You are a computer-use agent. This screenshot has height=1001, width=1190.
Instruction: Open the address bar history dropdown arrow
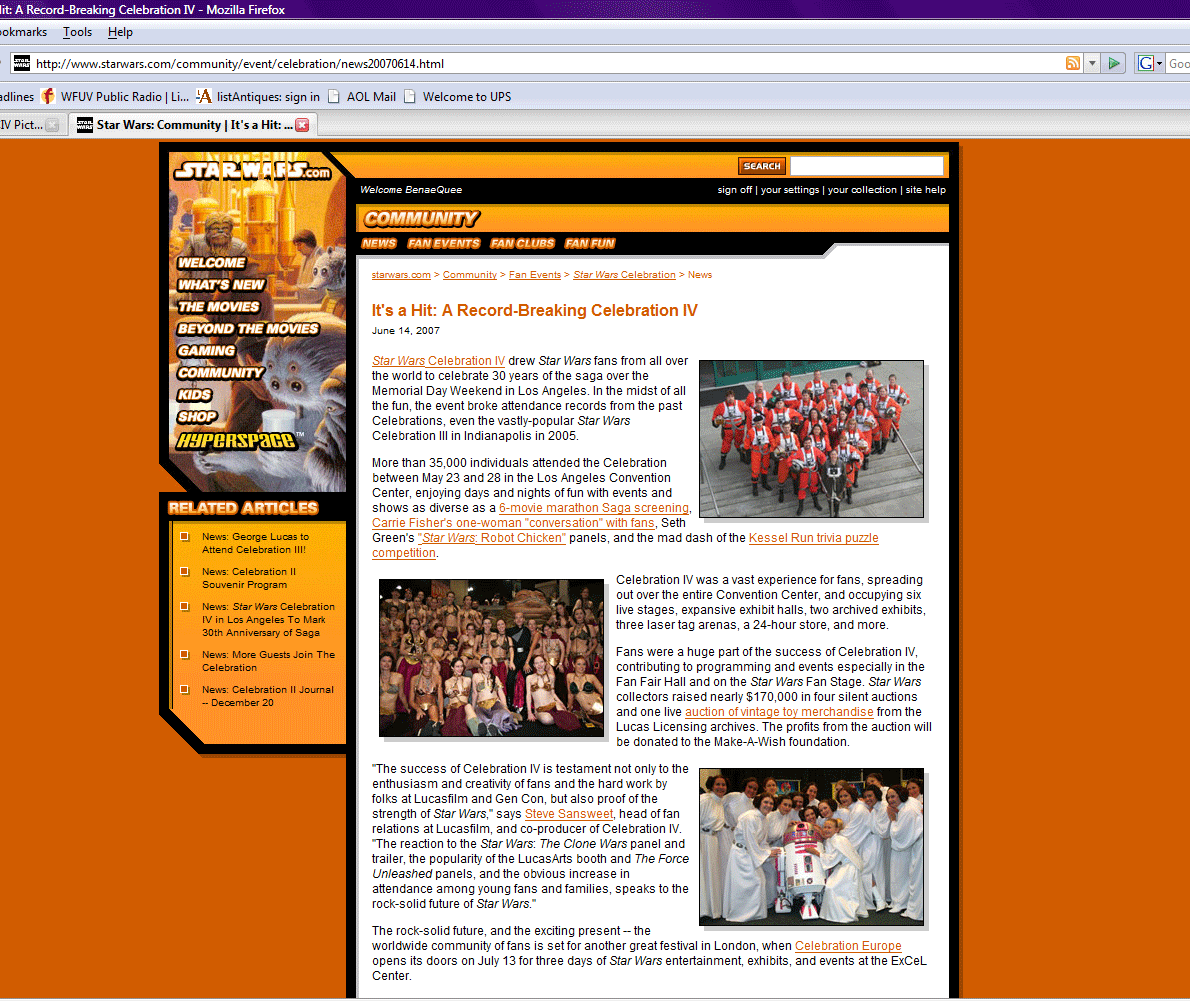[1092, 63]
